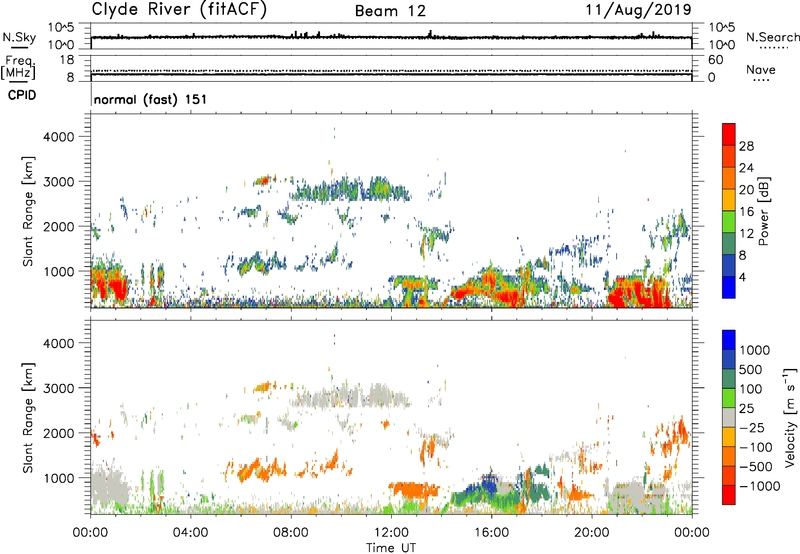
Task: Select the '28' dB color bar label
Action: click(746, 146)
